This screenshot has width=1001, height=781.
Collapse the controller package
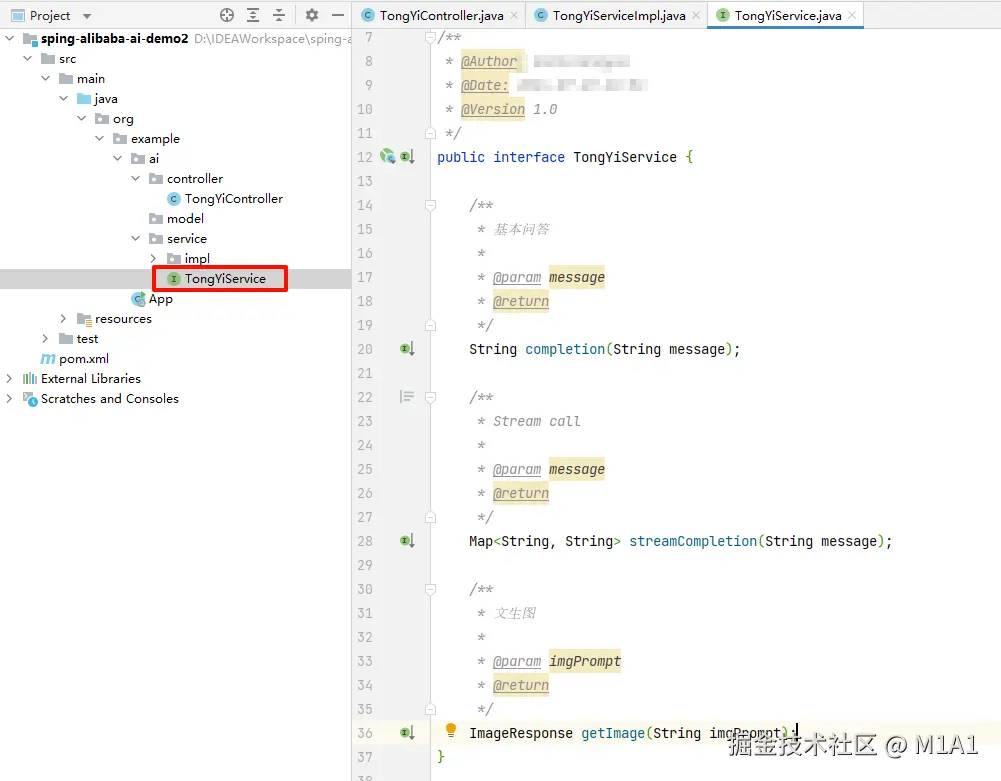pyautogui.click(x=135, y=179)
